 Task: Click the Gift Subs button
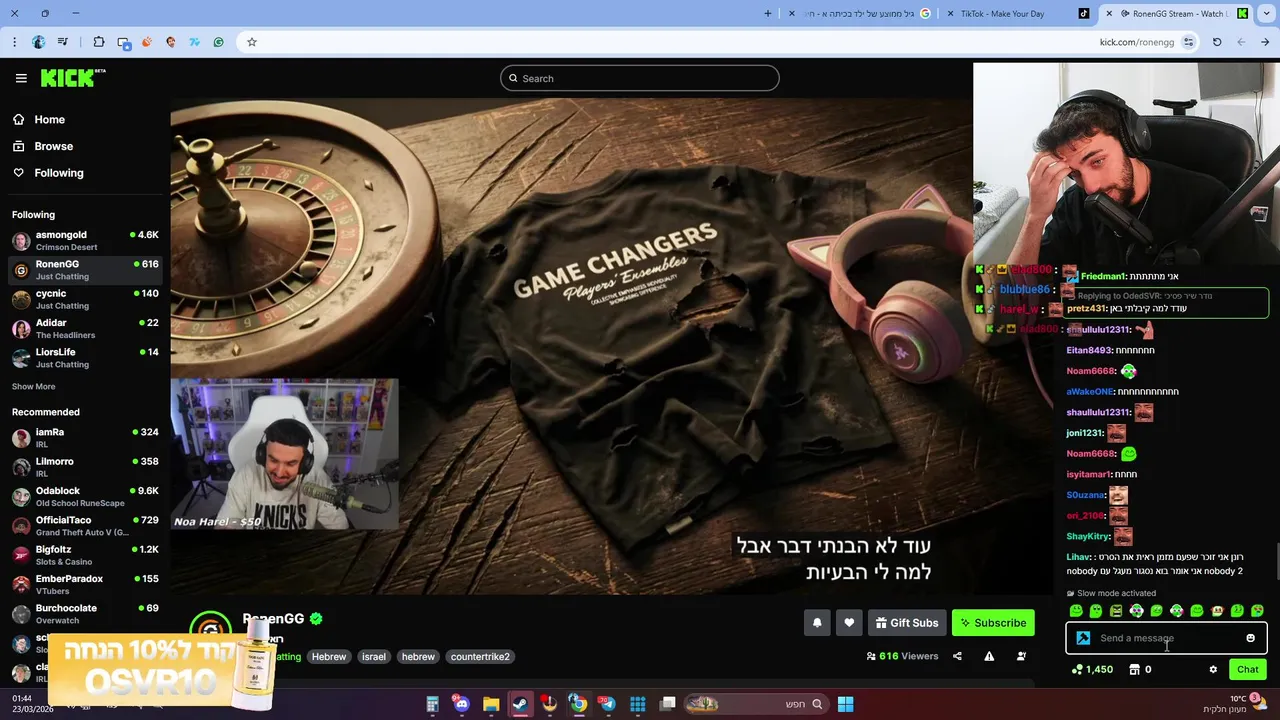click(907, 623)
